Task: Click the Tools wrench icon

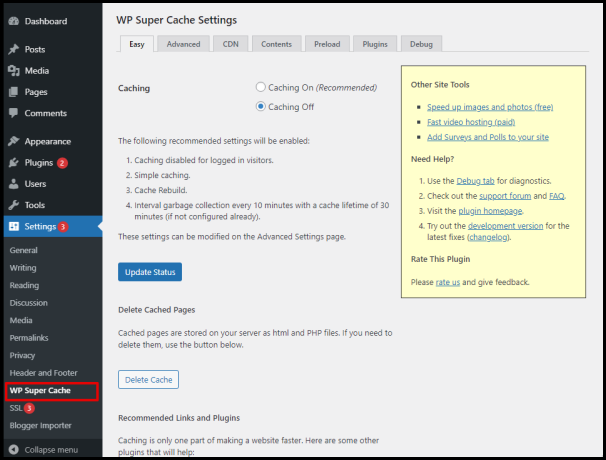Action: [x=14, y=205]
